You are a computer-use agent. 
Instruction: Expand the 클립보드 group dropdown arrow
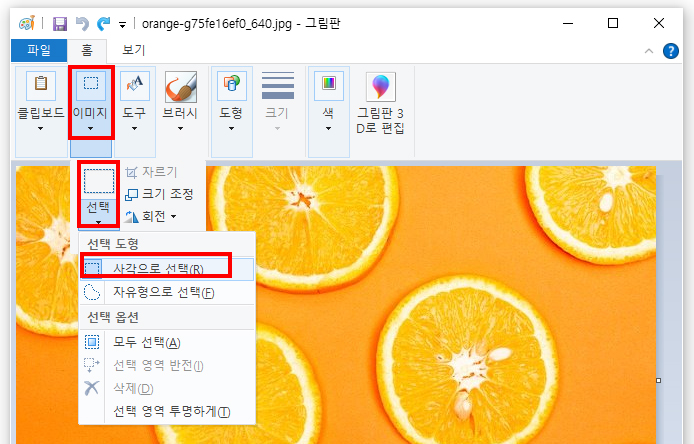[41, 128]
